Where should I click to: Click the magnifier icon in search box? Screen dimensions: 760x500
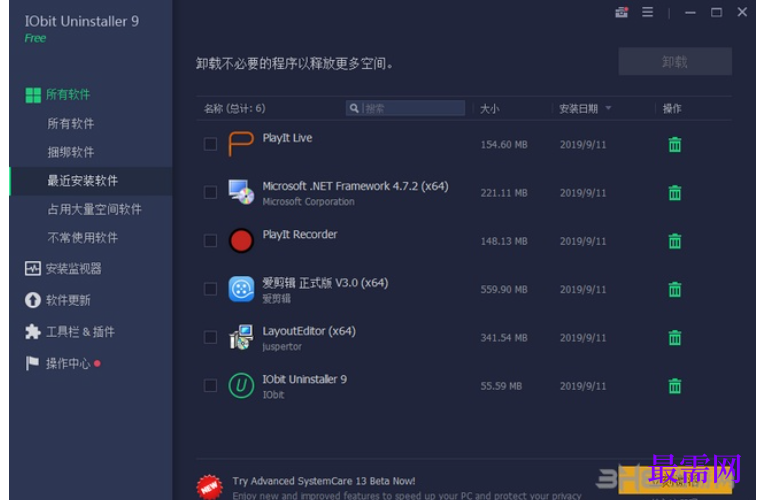click(x=354, y=108)
